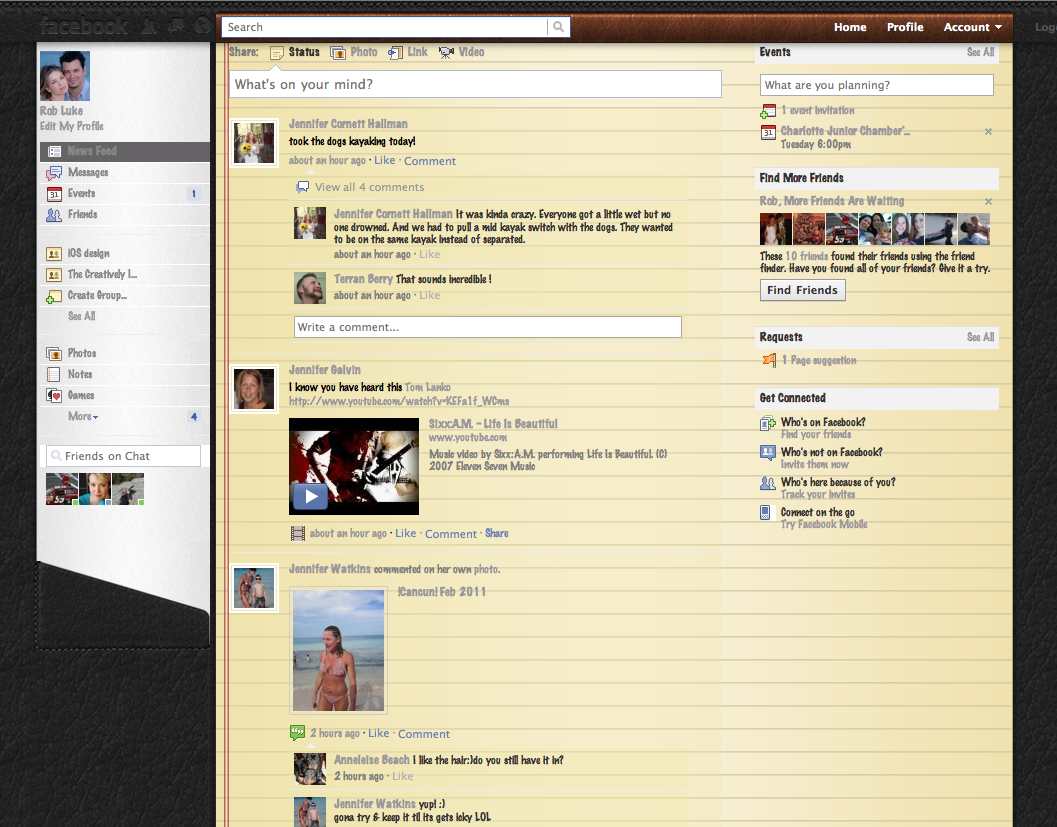Open The Creatively group icon
Image resolution: width=1057 pixels, height=827 pixels.
point(54,275)
